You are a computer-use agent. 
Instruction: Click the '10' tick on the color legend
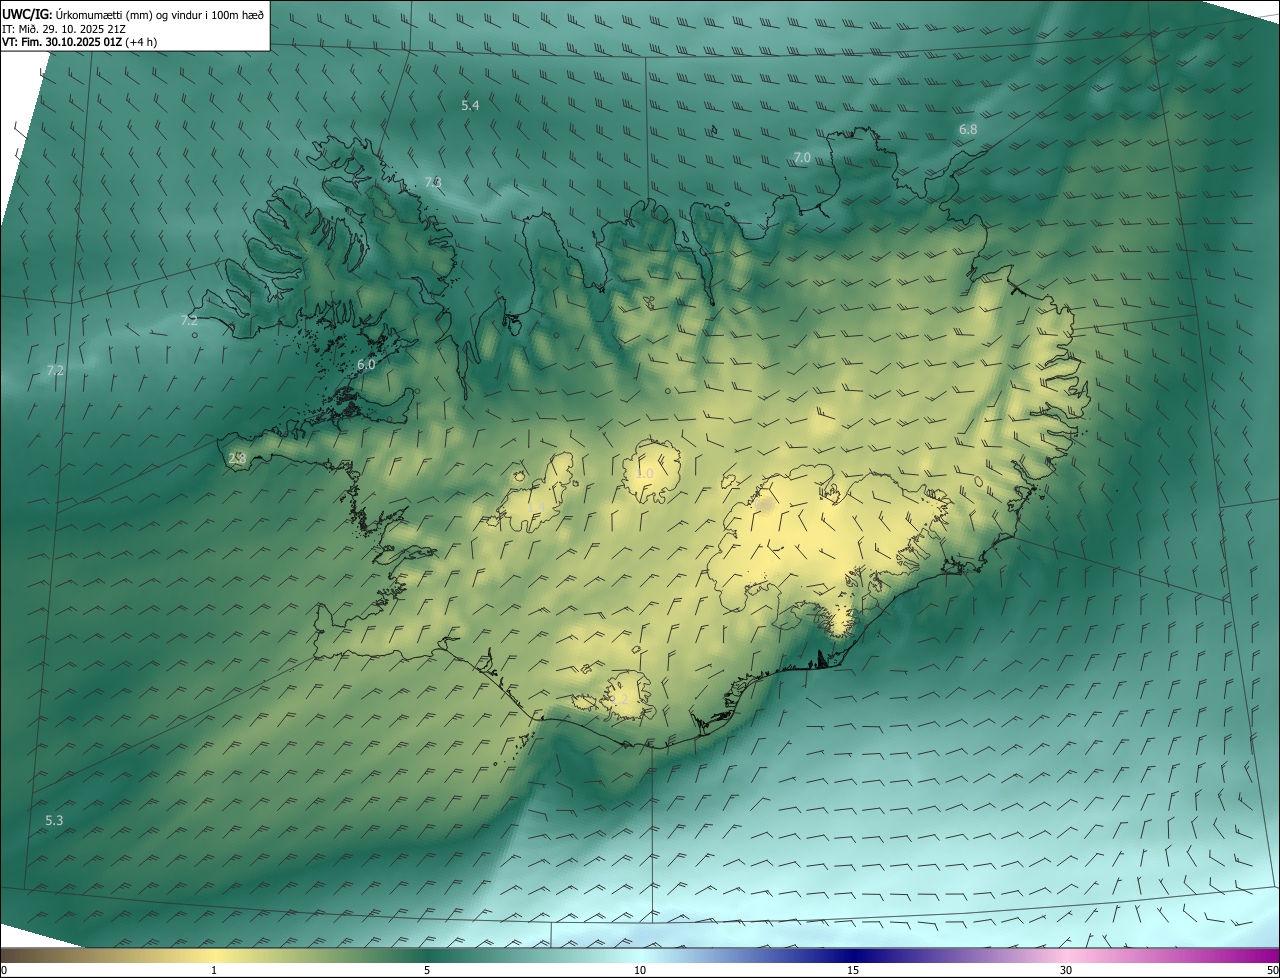pos(640,970)
